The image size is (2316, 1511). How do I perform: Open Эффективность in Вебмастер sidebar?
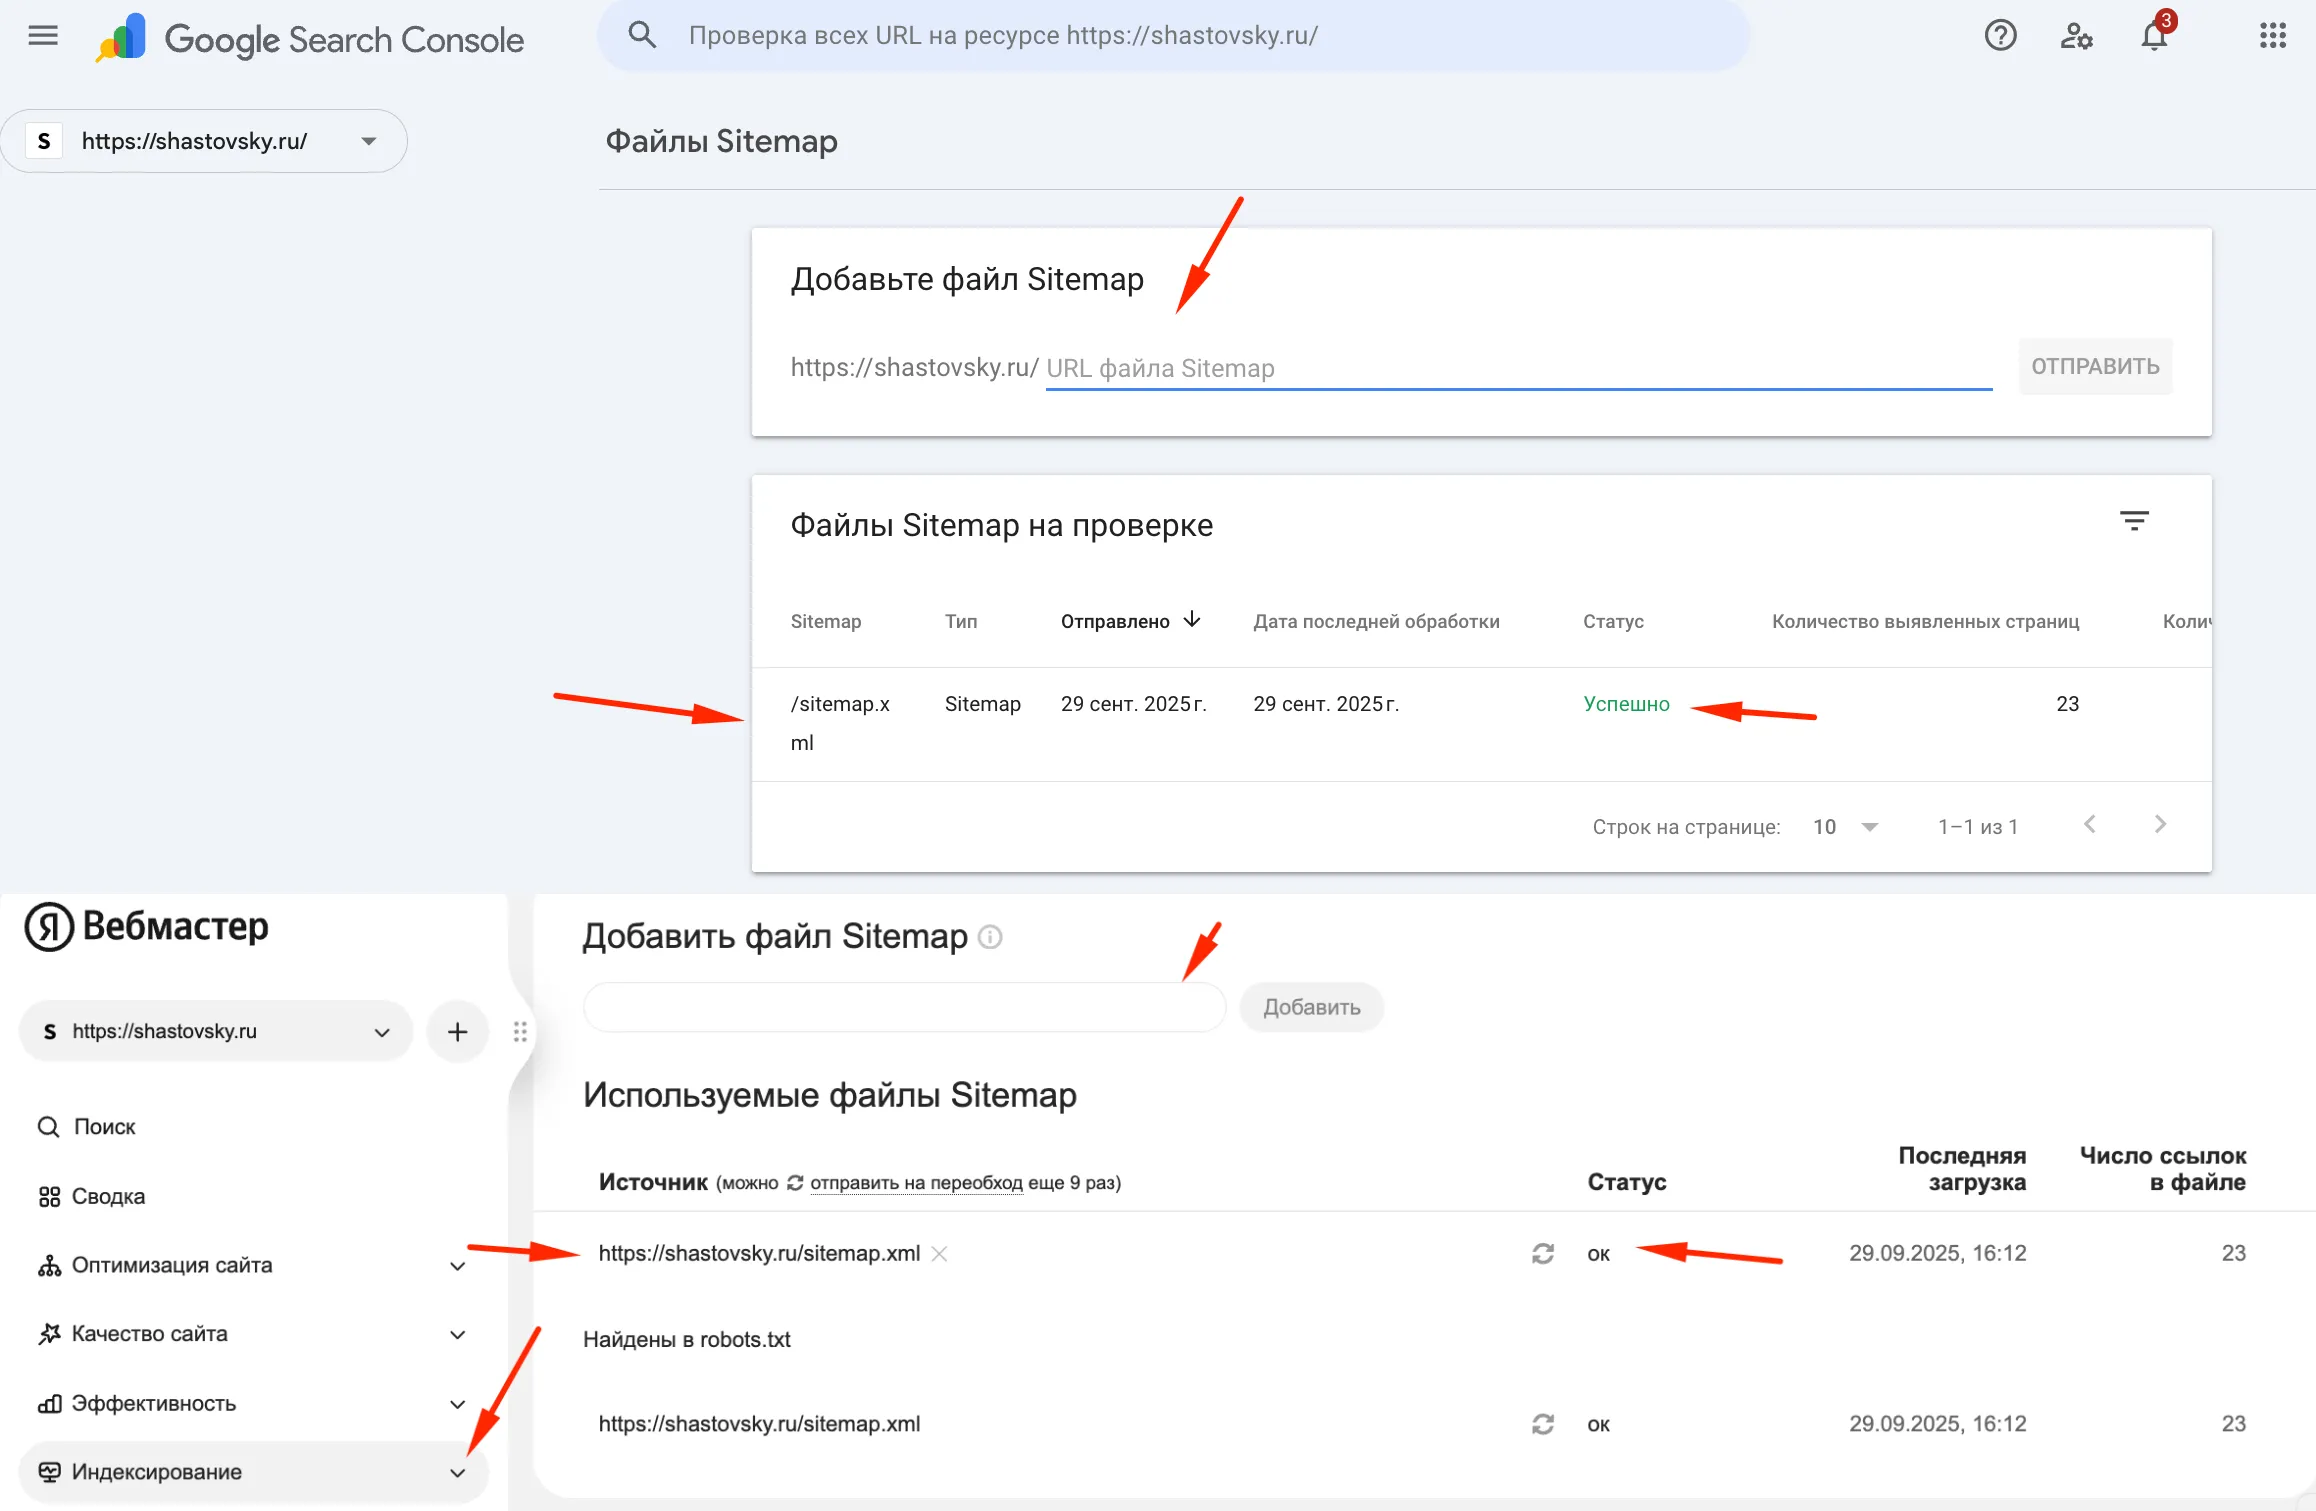click(x=155, y=1403)
